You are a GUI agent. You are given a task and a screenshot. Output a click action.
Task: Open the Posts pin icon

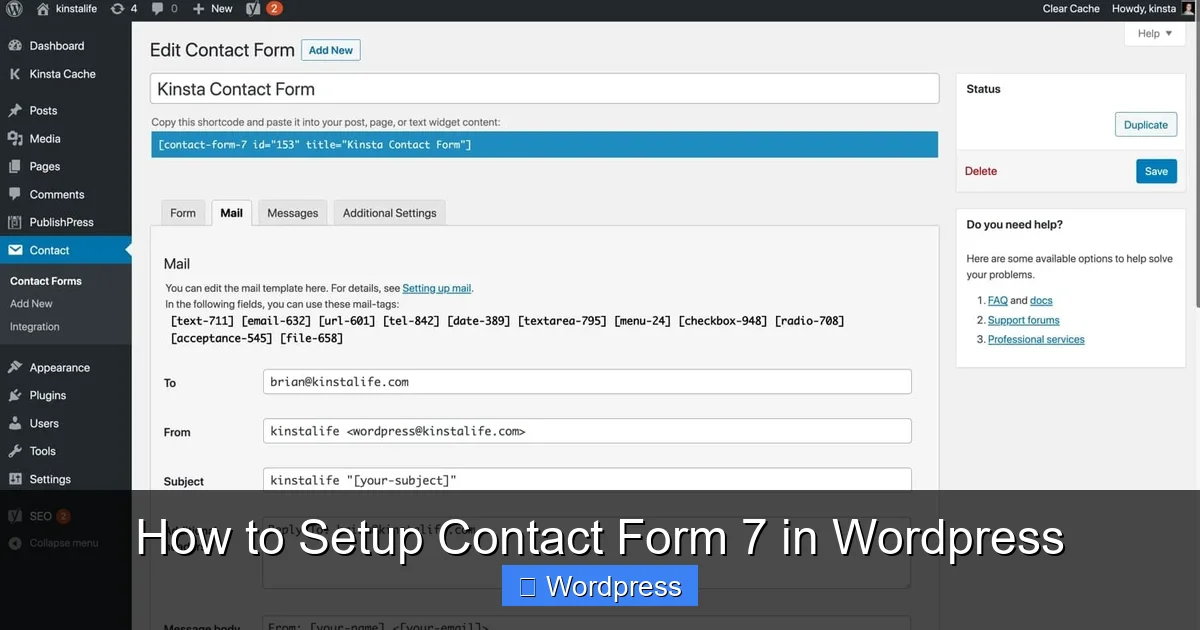[x=15, y=111]
